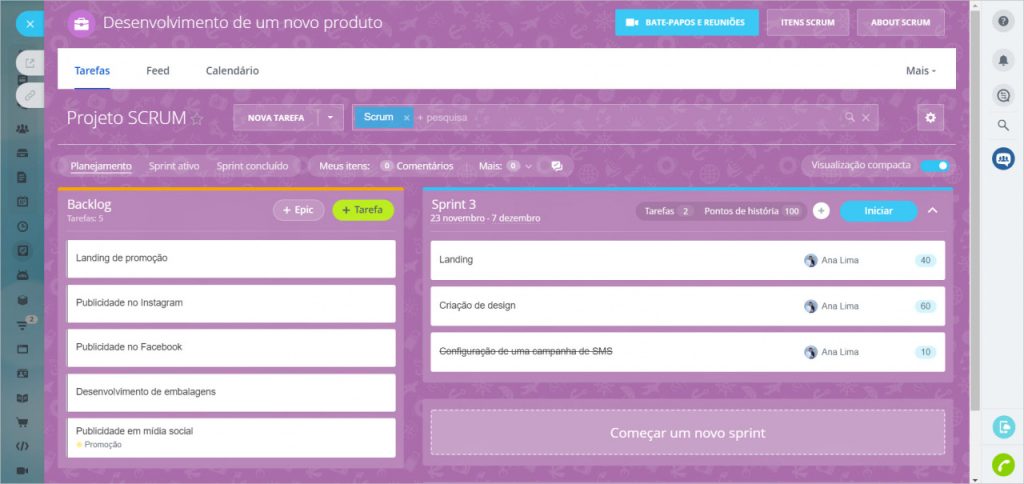Viewport: 1024px width, 484px height.
Task: Click the ITENS SCRUM button
Action: (807, 22)
